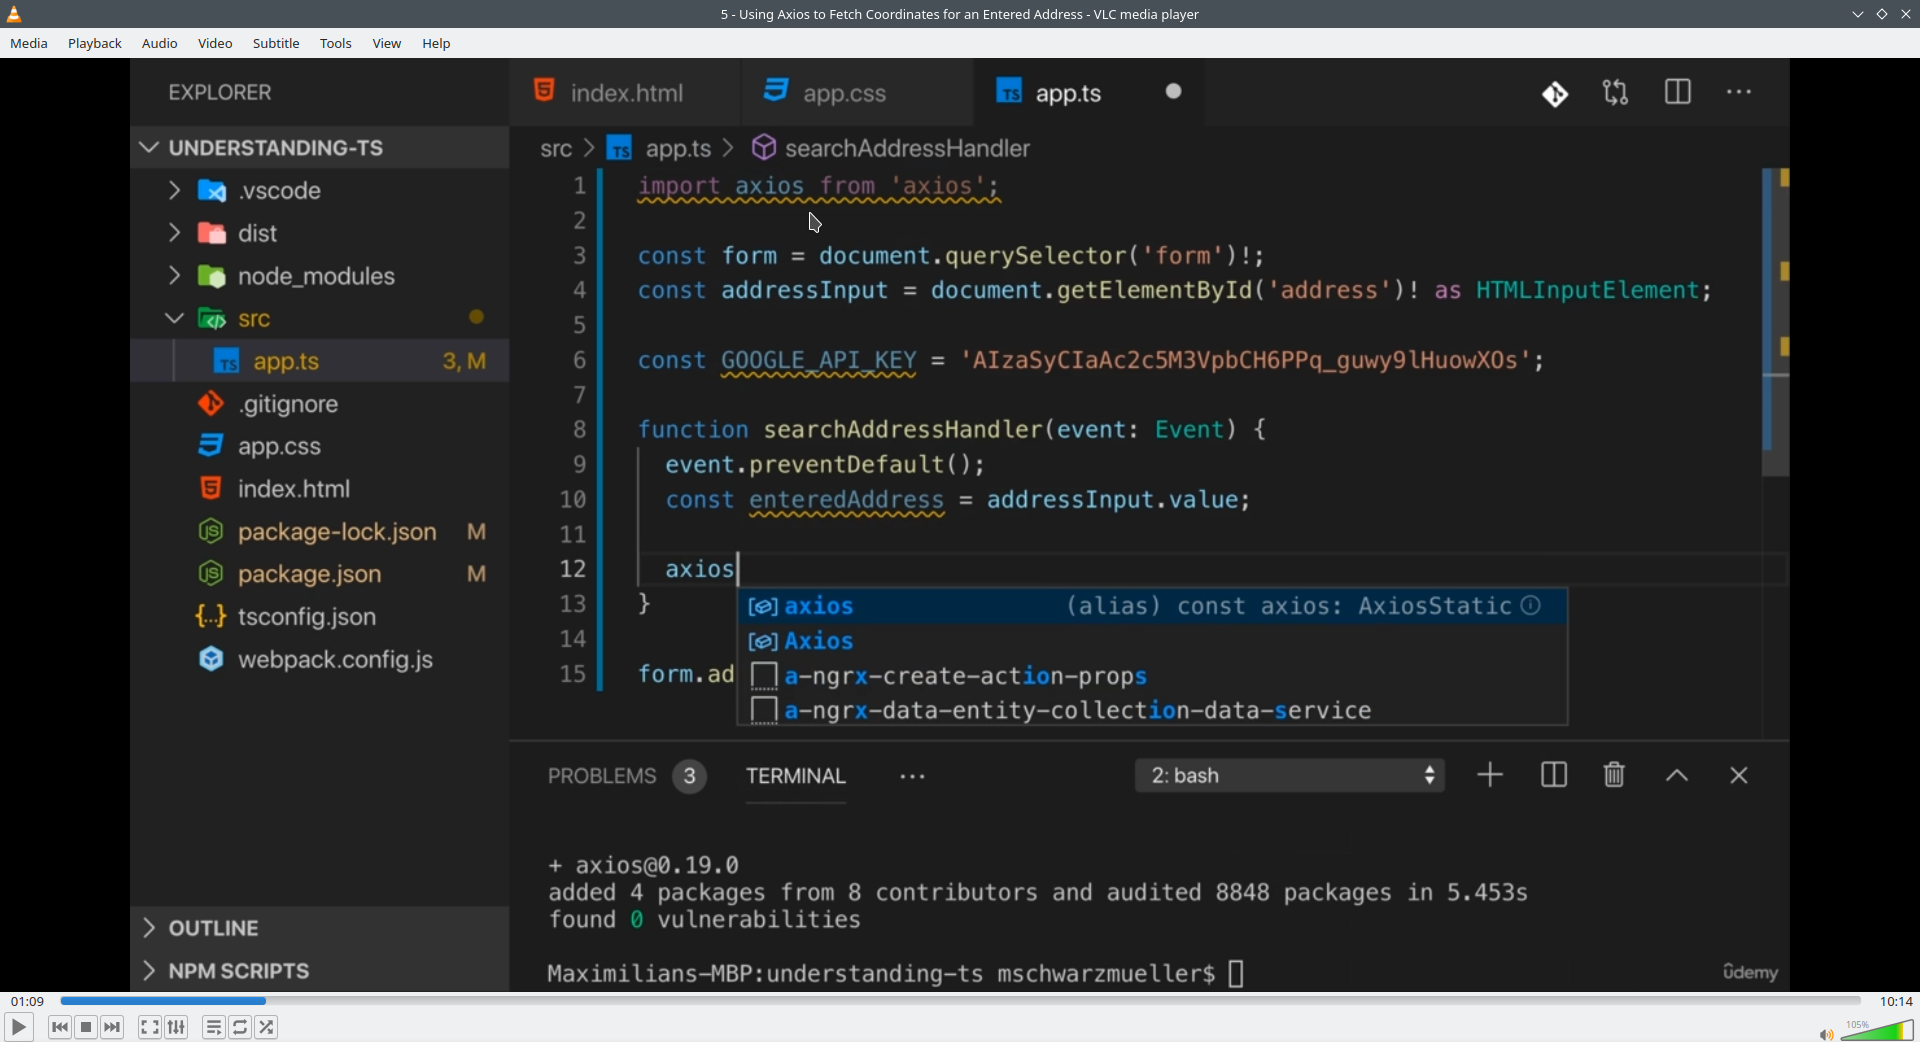
Task: Toggle the VLC playlist view
Action: [213, 1027]
